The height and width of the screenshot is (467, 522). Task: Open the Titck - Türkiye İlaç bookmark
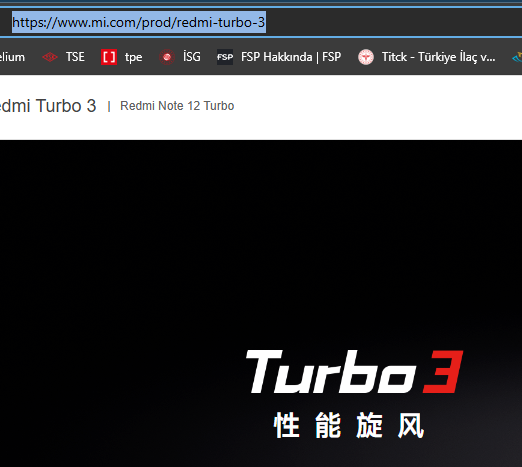pyautogui.click(x=427, y=57)
